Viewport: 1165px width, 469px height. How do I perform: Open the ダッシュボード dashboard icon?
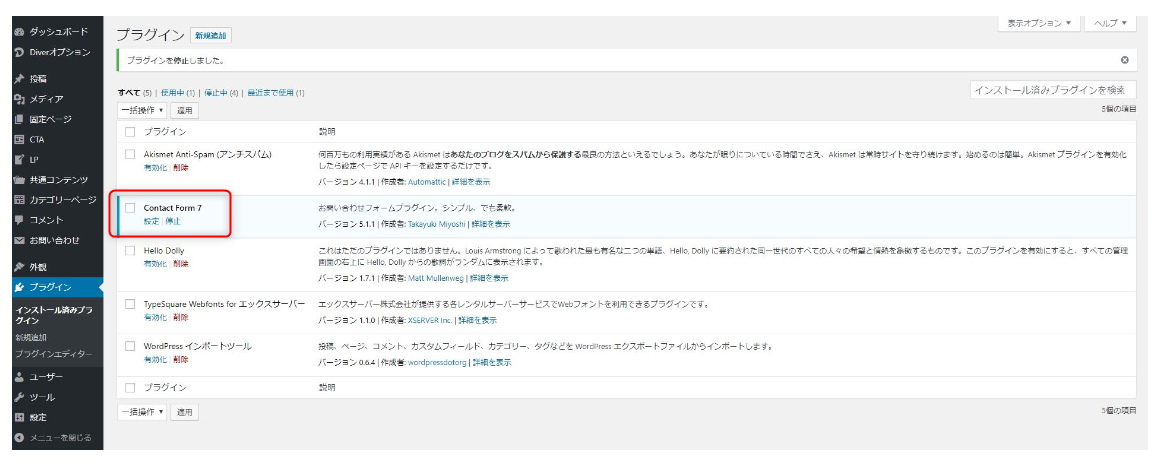[x=19, y=32]
